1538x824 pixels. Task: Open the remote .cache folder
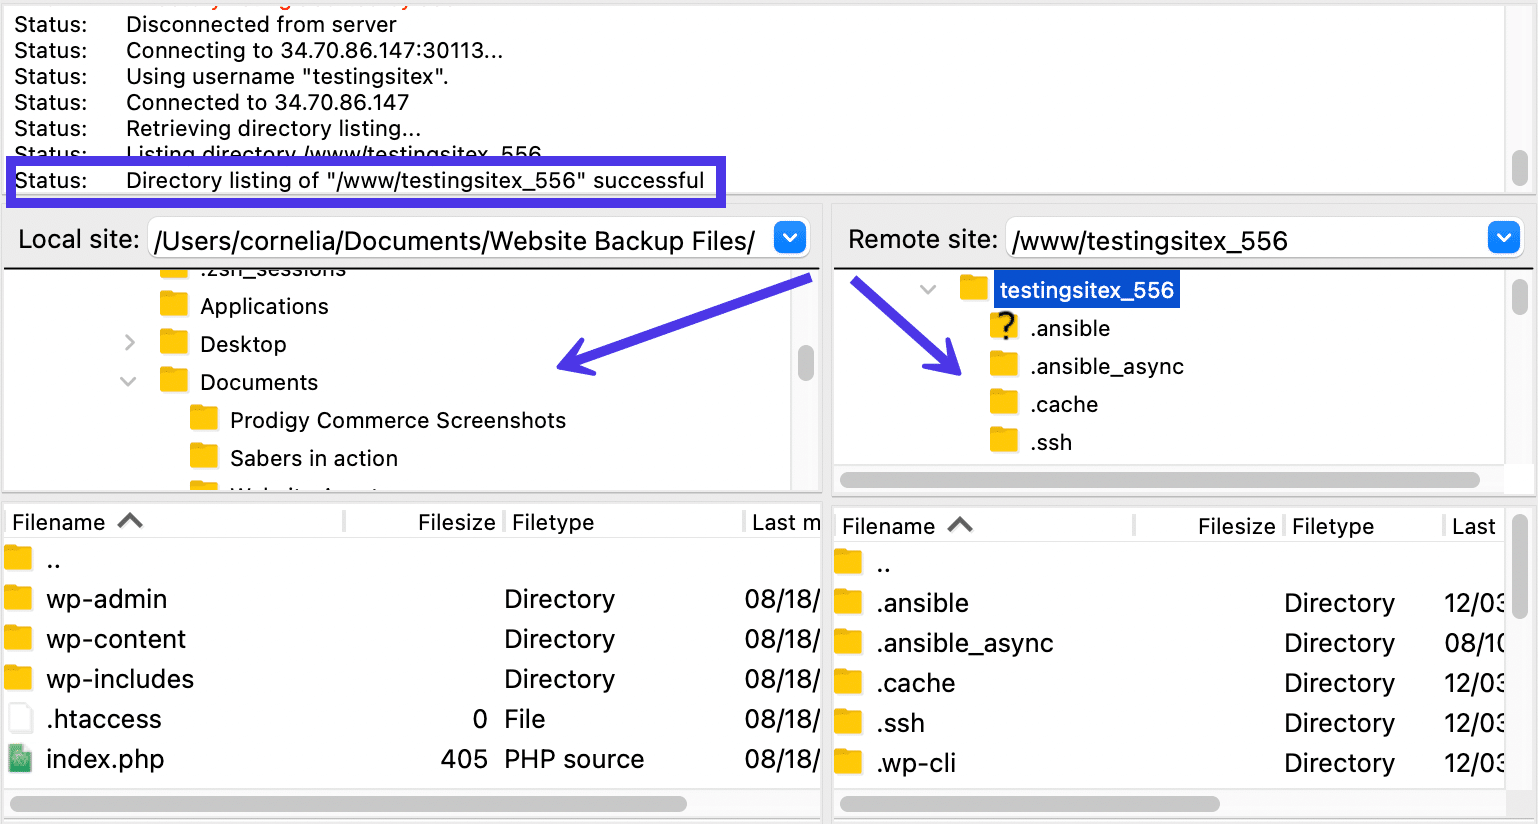(x=914, y=682)
